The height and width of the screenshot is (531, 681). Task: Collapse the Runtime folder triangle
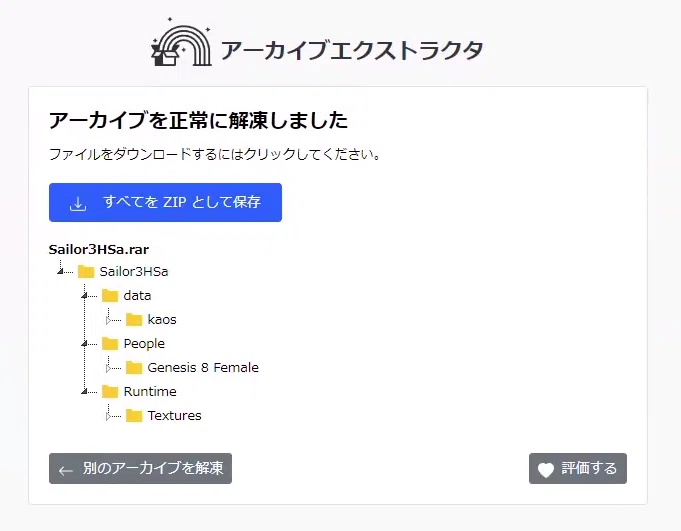[84, 391]
